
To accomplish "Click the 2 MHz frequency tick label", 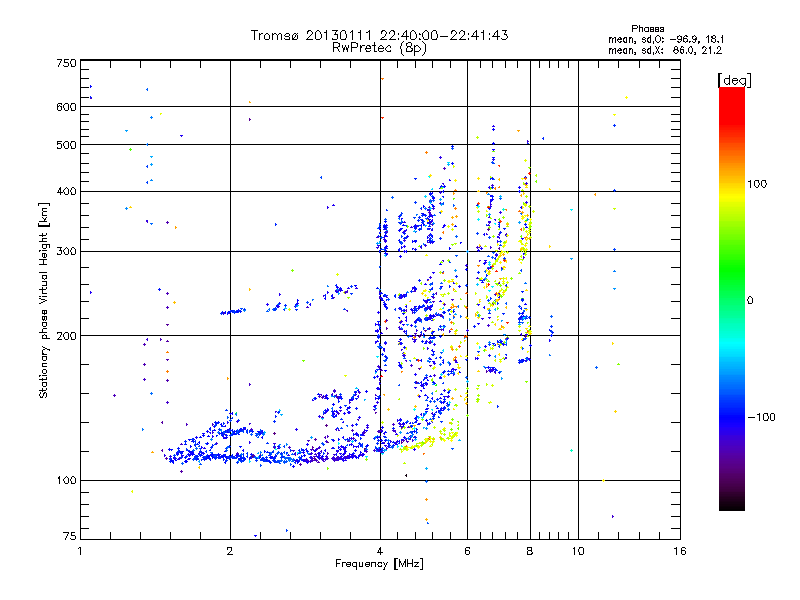I will pos(230,551).
